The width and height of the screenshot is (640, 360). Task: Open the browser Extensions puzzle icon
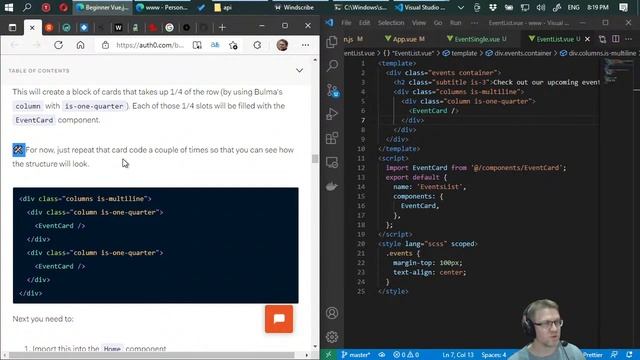(x=257, y=45)
